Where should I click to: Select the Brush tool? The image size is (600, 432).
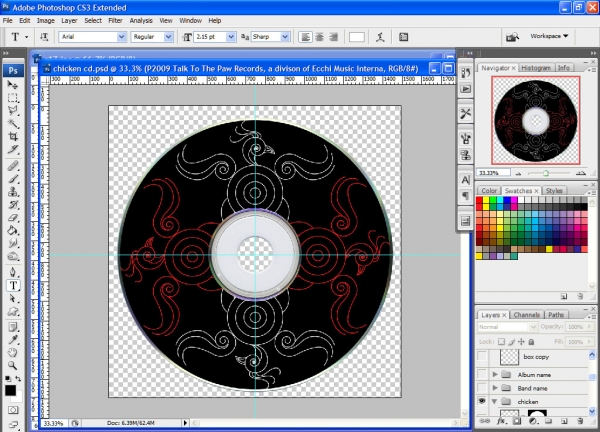coord(13,179)
